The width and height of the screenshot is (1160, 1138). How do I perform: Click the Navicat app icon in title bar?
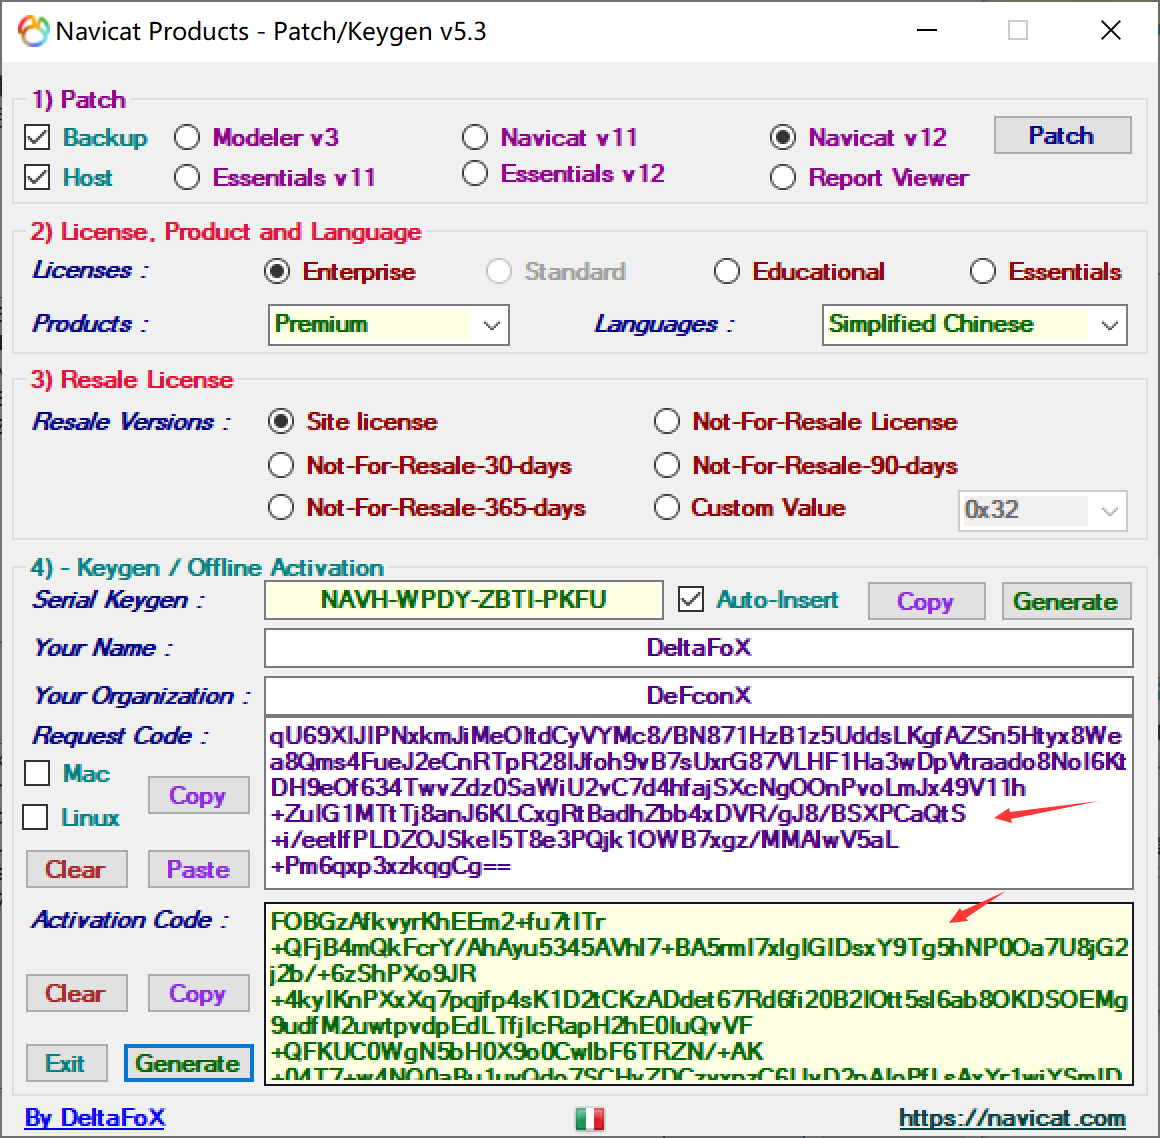(x=33, y=31)
